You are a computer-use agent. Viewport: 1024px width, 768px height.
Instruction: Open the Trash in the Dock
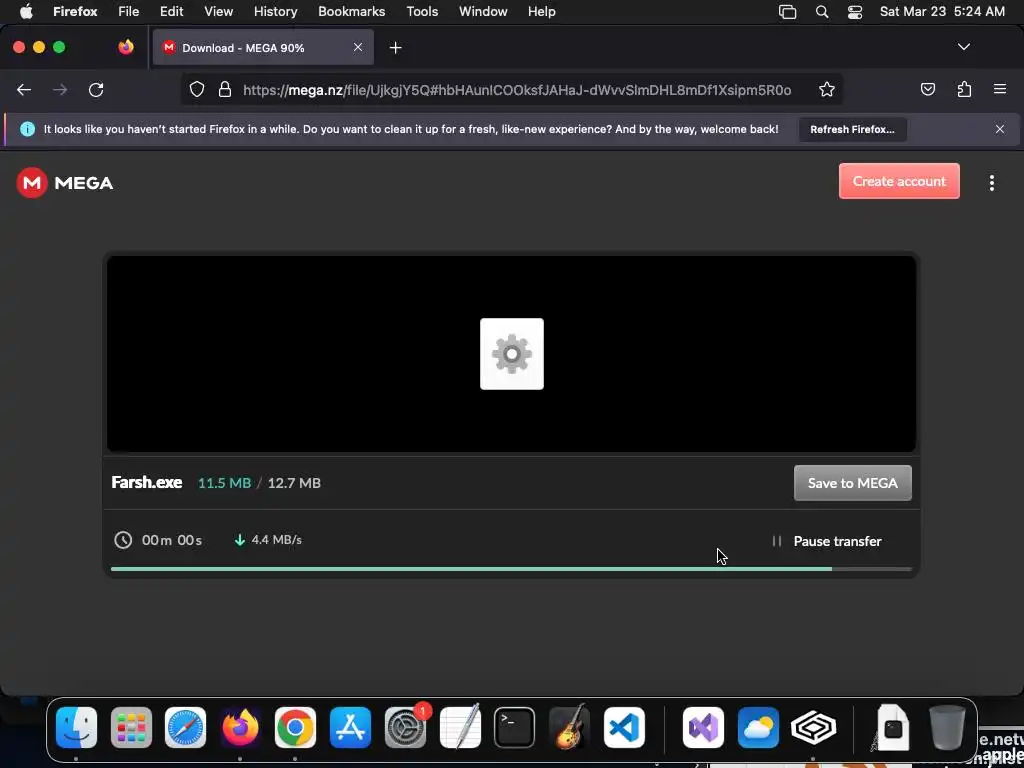click(947, 727)
